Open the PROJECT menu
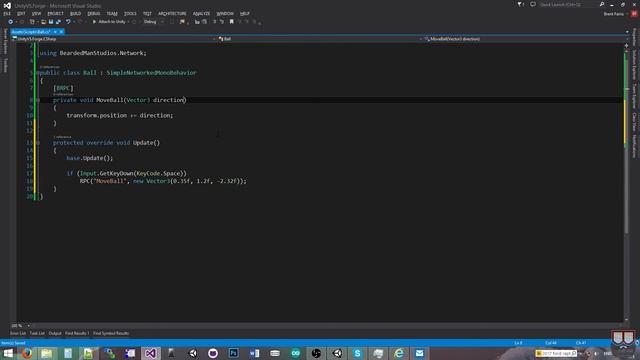This screenshot has height=360, width=640. (55, 13)
